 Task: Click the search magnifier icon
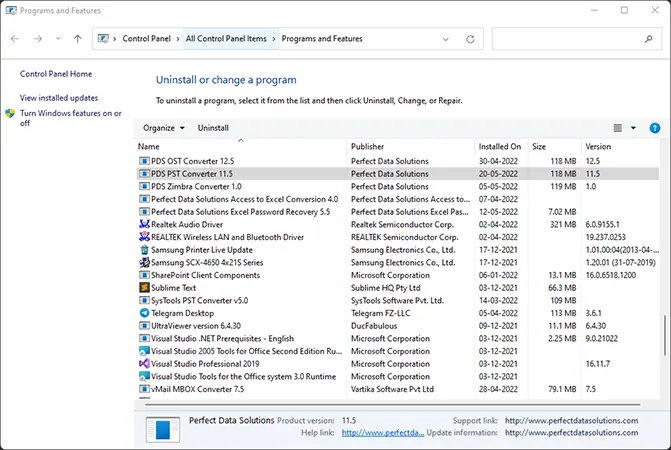tap(648, 39)
